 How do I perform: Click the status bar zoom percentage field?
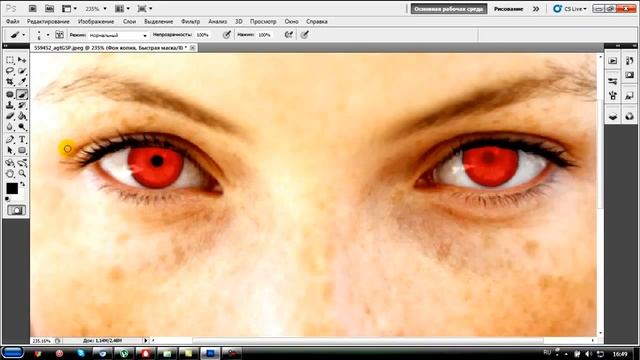point(42,340)
